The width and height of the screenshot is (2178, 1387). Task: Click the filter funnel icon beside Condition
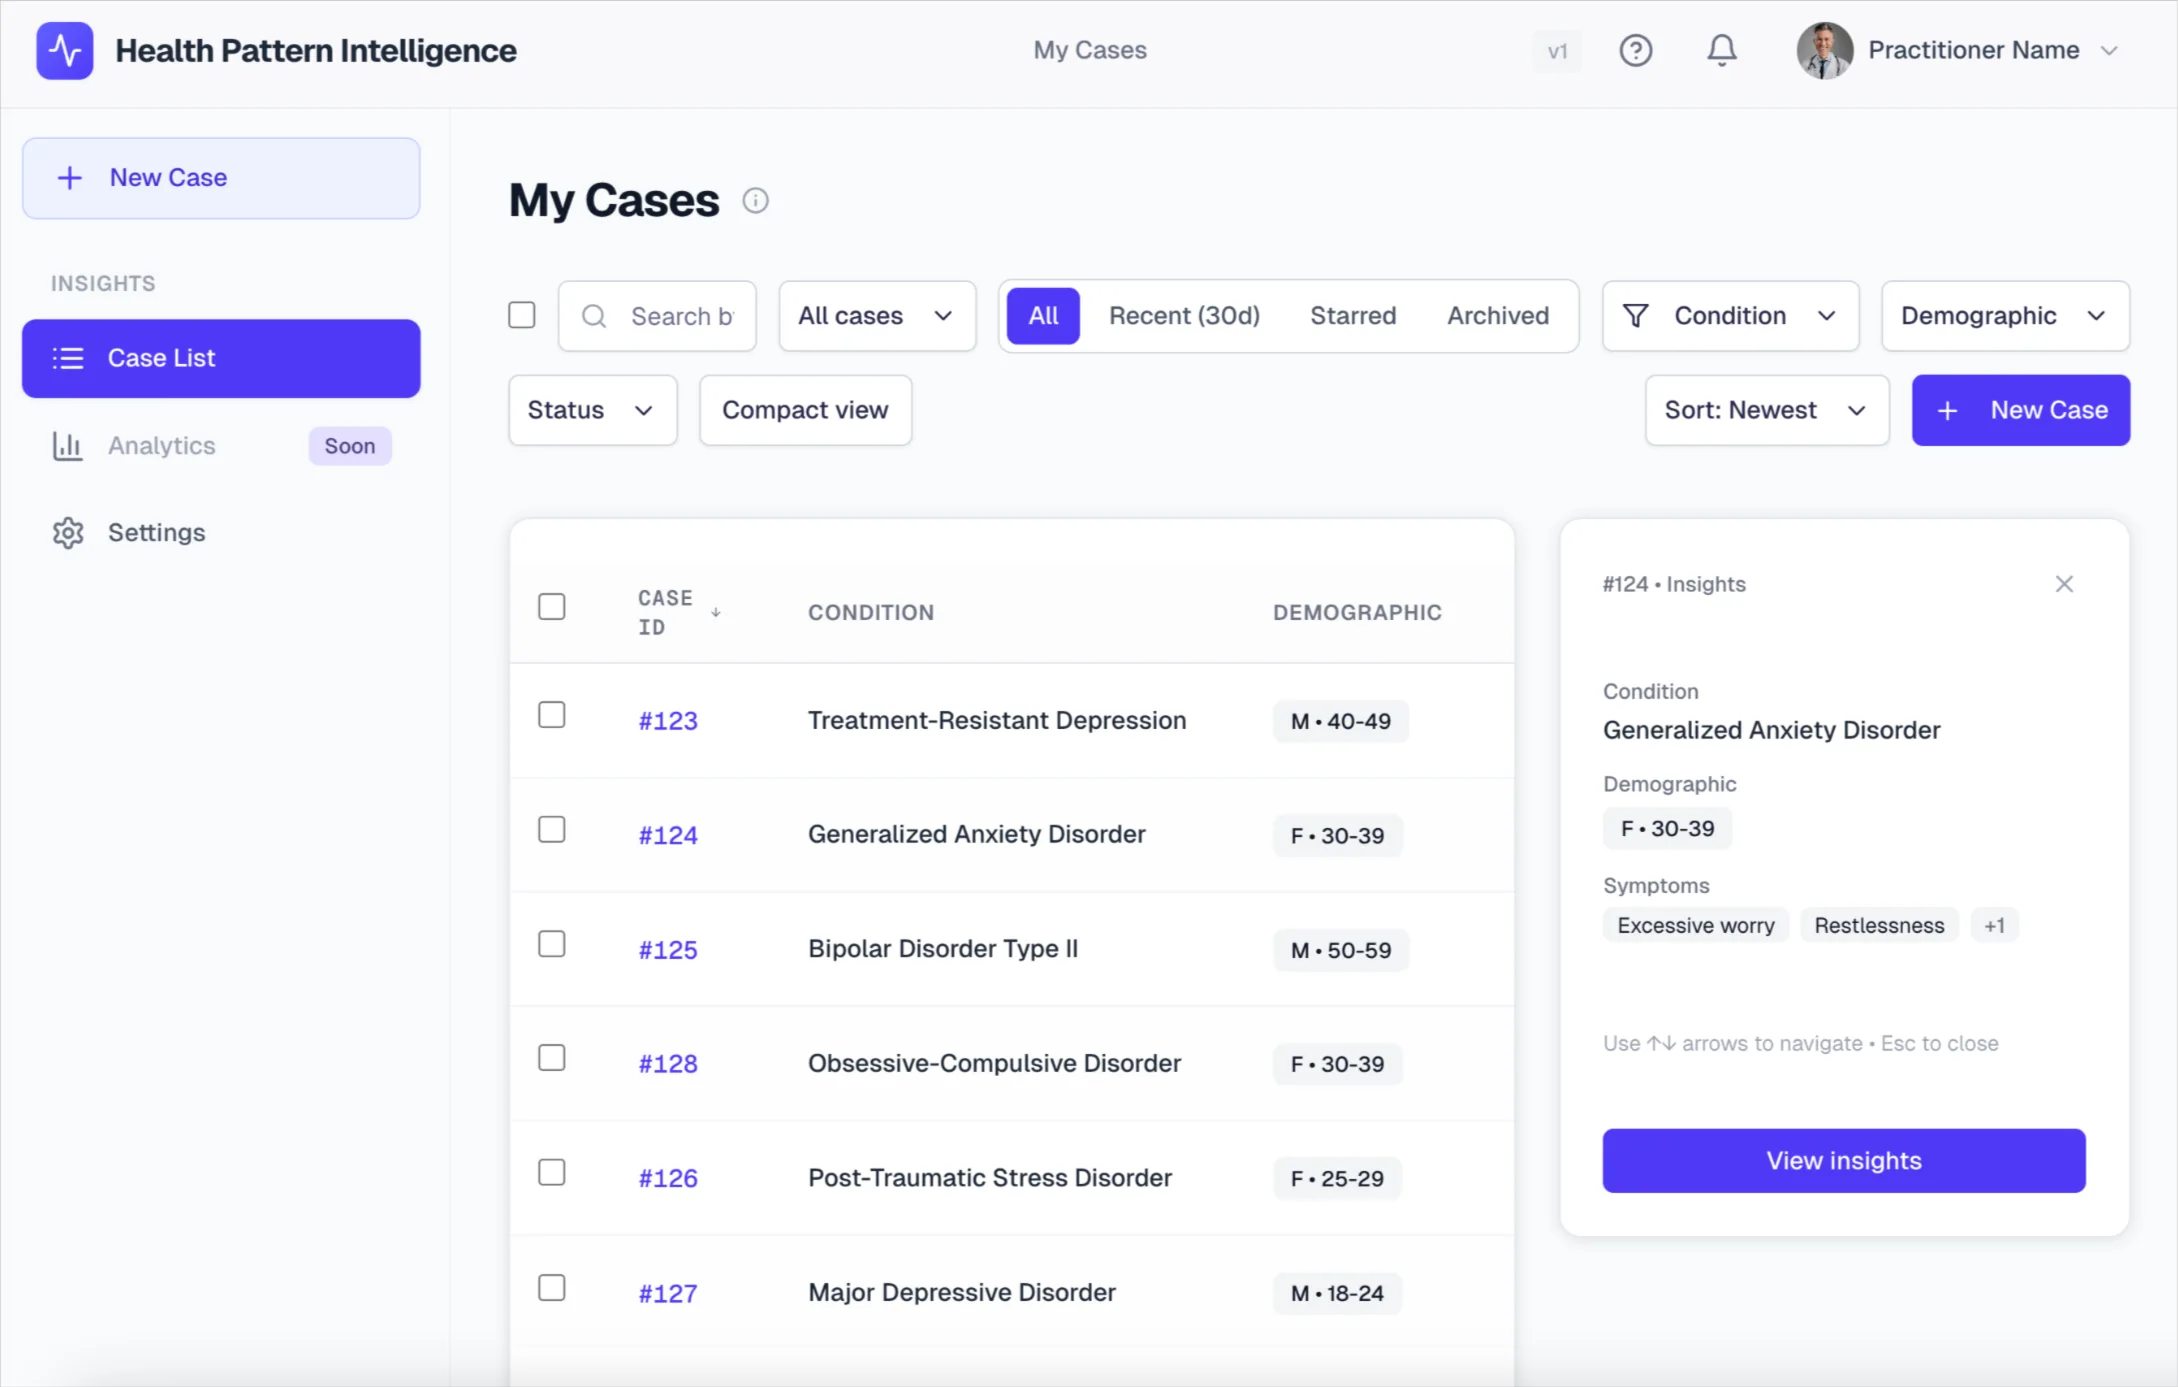pos(1635,315)
